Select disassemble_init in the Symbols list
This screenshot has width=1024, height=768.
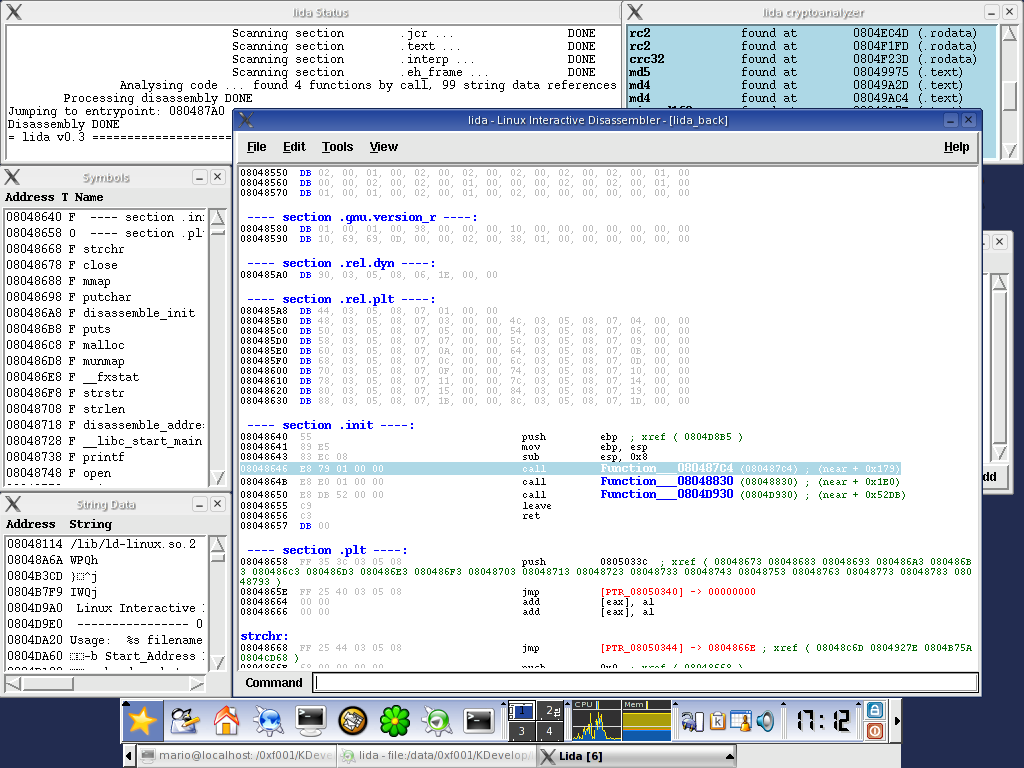[x=138, y=313]
